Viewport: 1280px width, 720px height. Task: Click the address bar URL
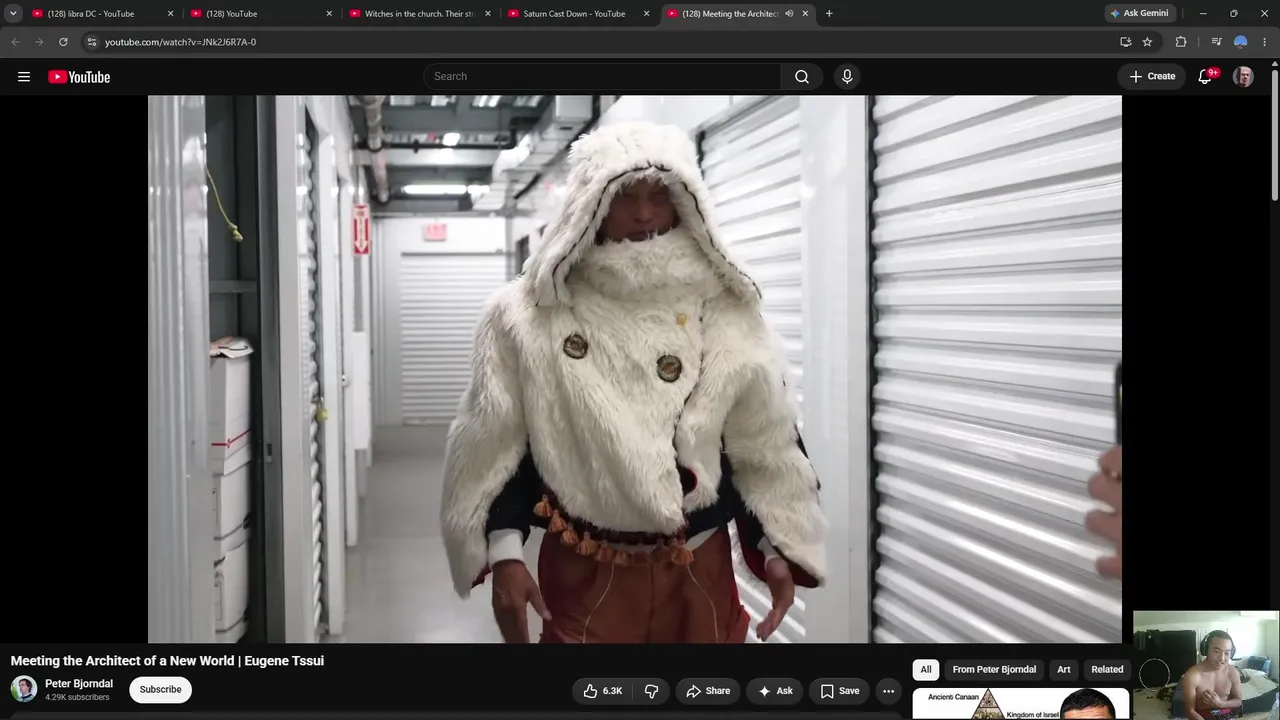[181, 42]
